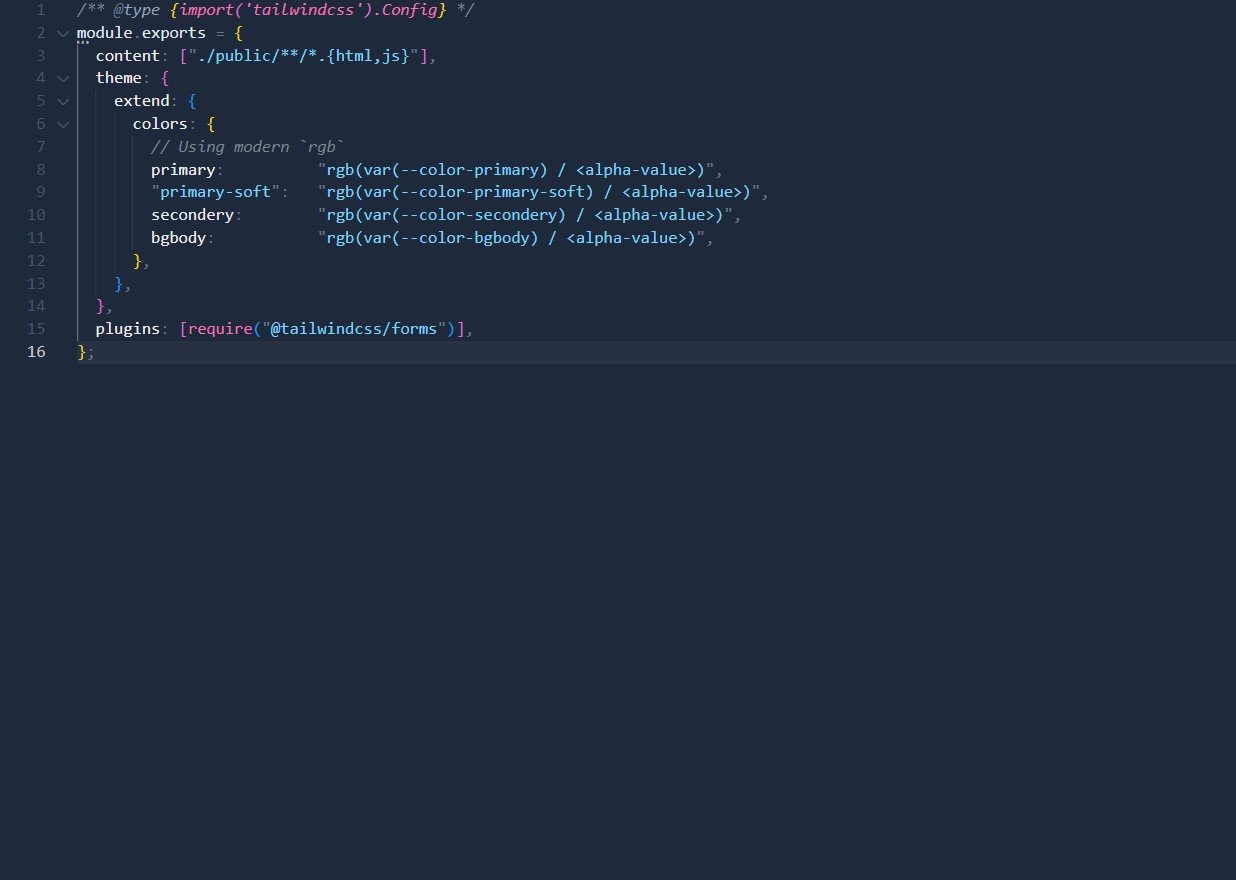The image size is (1236, 880).
Task: Click the plugins property key
Action: coord(127,329)
